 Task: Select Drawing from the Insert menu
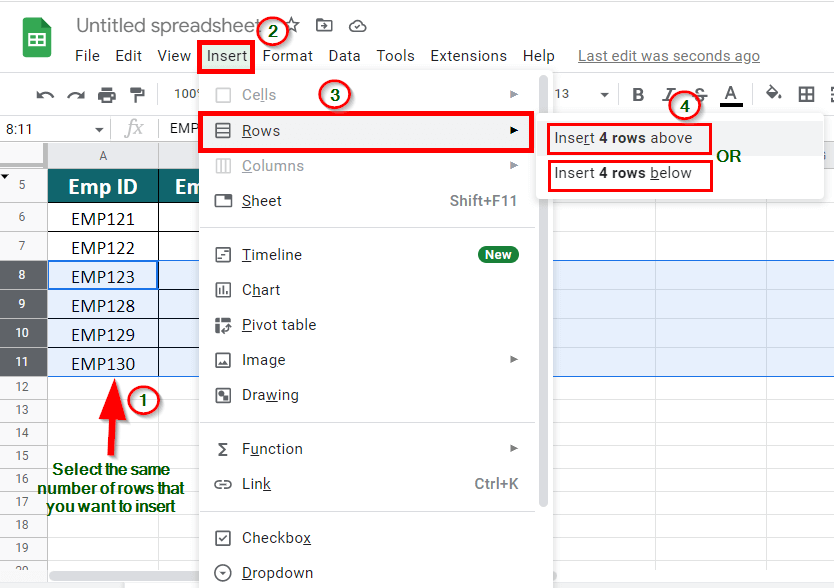[x=367, y=395]
